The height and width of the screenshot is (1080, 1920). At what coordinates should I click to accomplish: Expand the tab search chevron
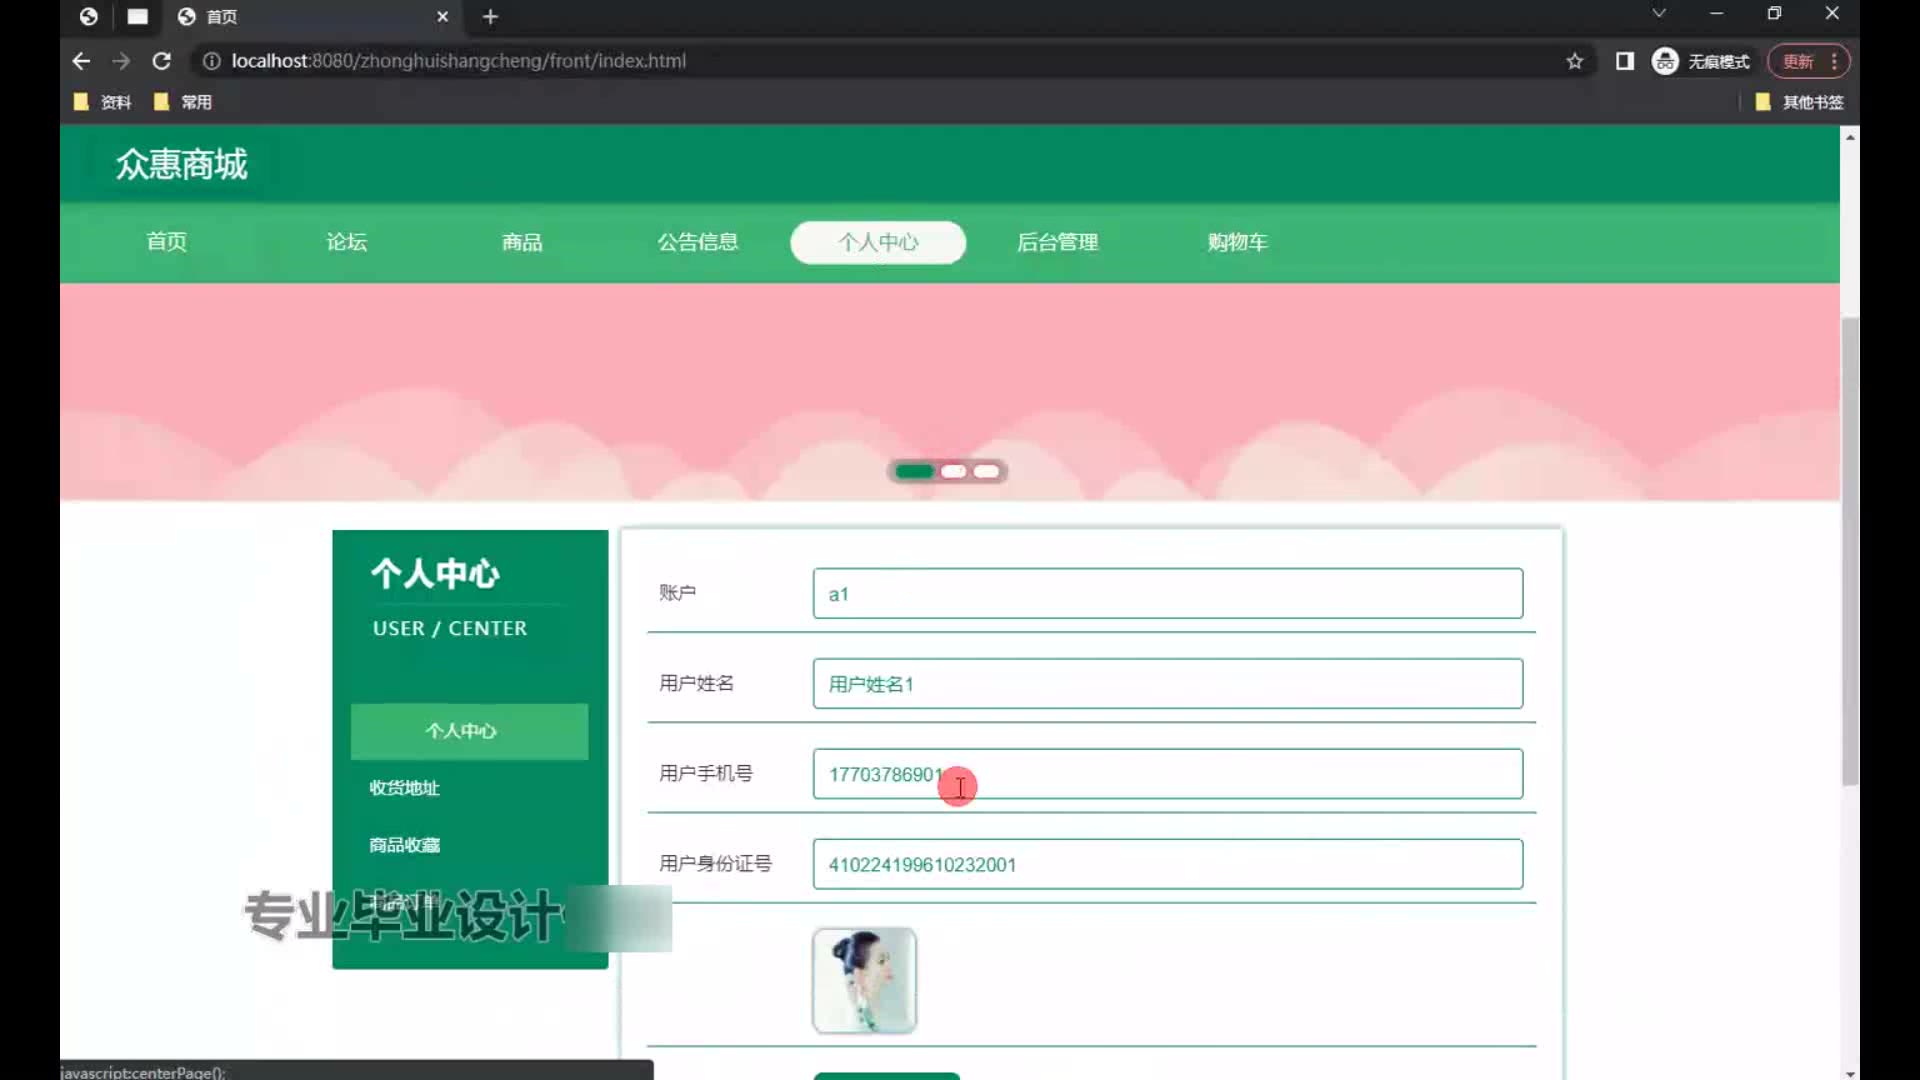point(1659,13)
